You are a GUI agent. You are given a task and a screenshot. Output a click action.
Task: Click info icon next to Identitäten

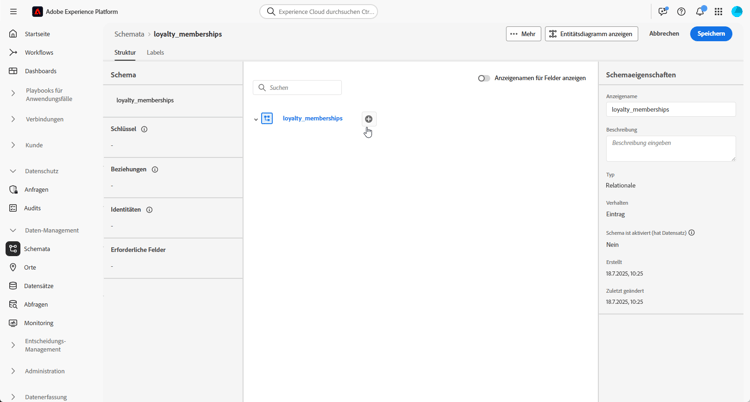pyautogui.click(x=149, y=210)
